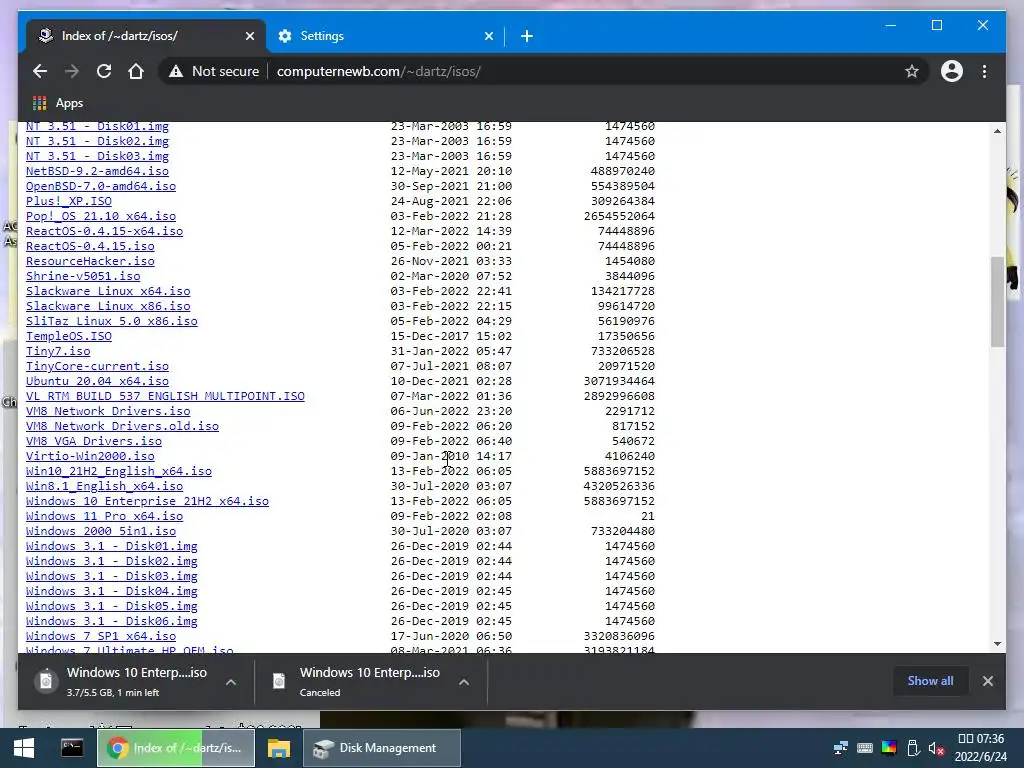The width and height of the screenshot is (1024, 768).
Task: Click the Windows 3.1 - Disk04.img link
Action: 112,592
